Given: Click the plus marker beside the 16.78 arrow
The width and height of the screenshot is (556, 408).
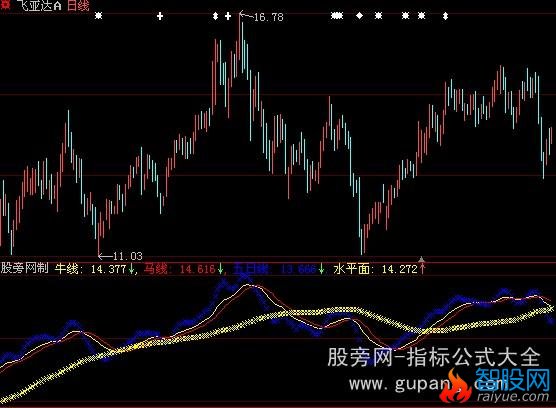Looking at the screenshot, I should click(x=228, y=16).
